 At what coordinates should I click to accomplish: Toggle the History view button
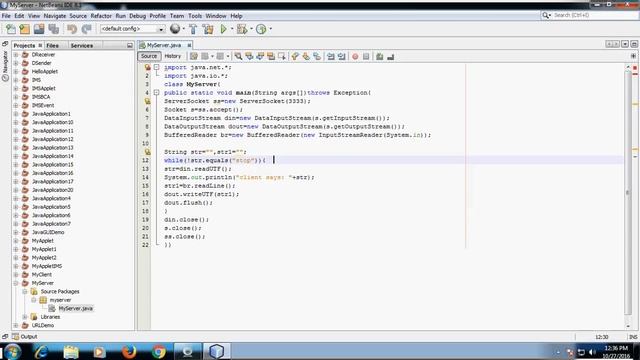172,56
